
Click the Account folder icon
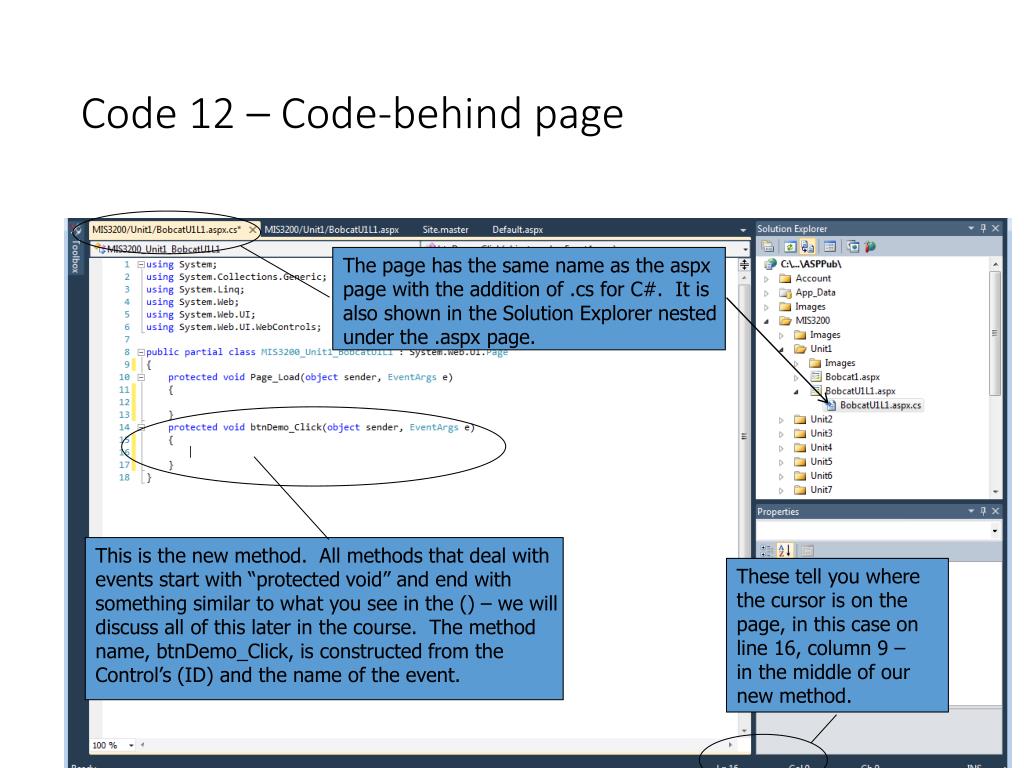pyautogui.click(x=785, y=278)
